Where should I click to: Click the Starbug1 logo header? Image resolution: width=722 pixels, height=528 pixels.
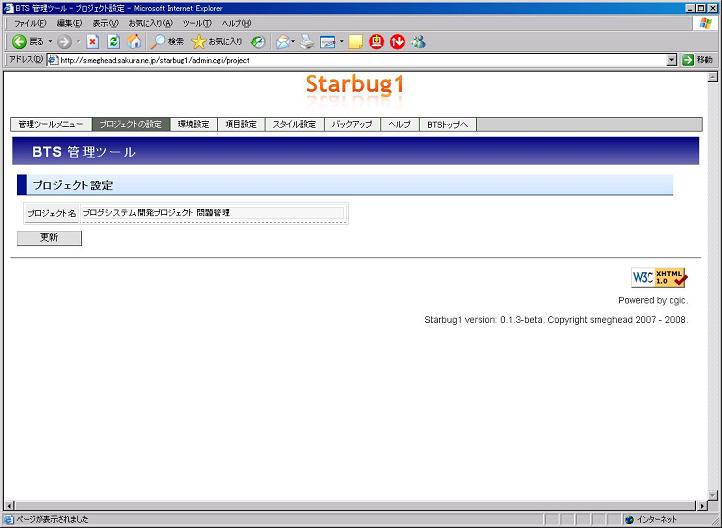point(355,84)
